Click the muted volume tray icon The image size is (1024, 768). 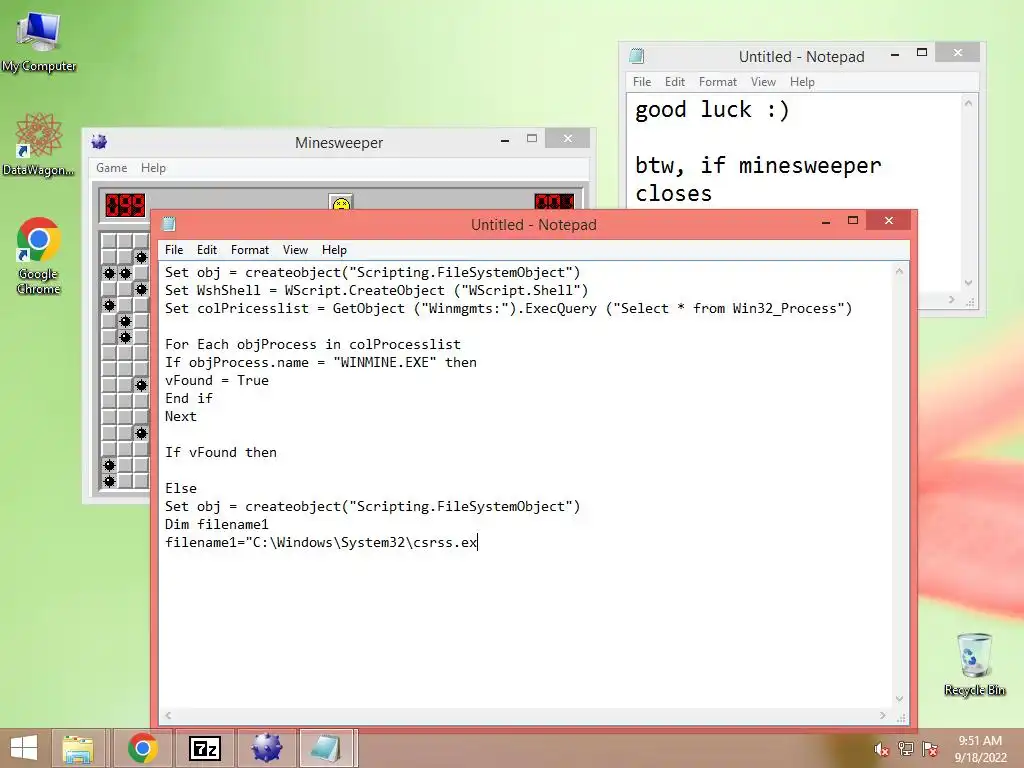881,749
